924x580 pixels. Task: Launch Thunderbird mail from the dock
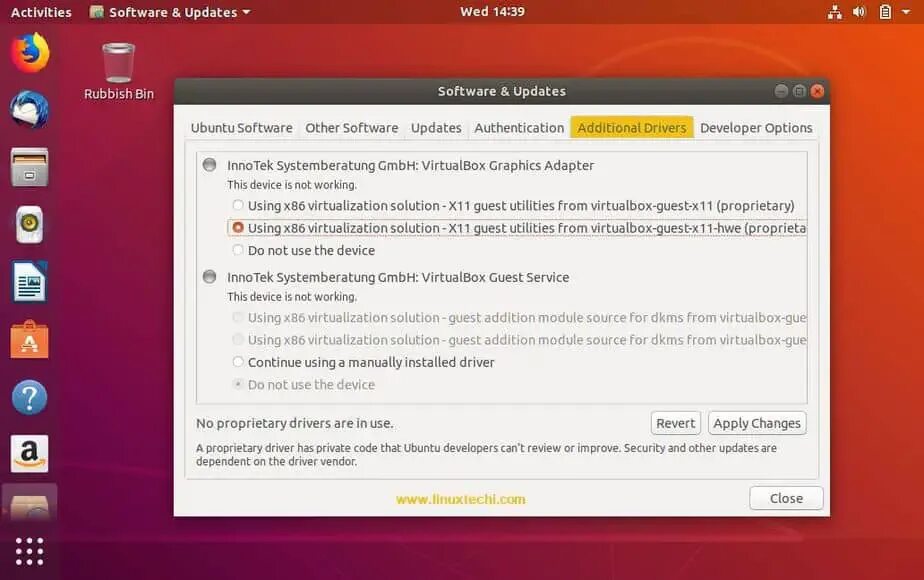point(29,110)
